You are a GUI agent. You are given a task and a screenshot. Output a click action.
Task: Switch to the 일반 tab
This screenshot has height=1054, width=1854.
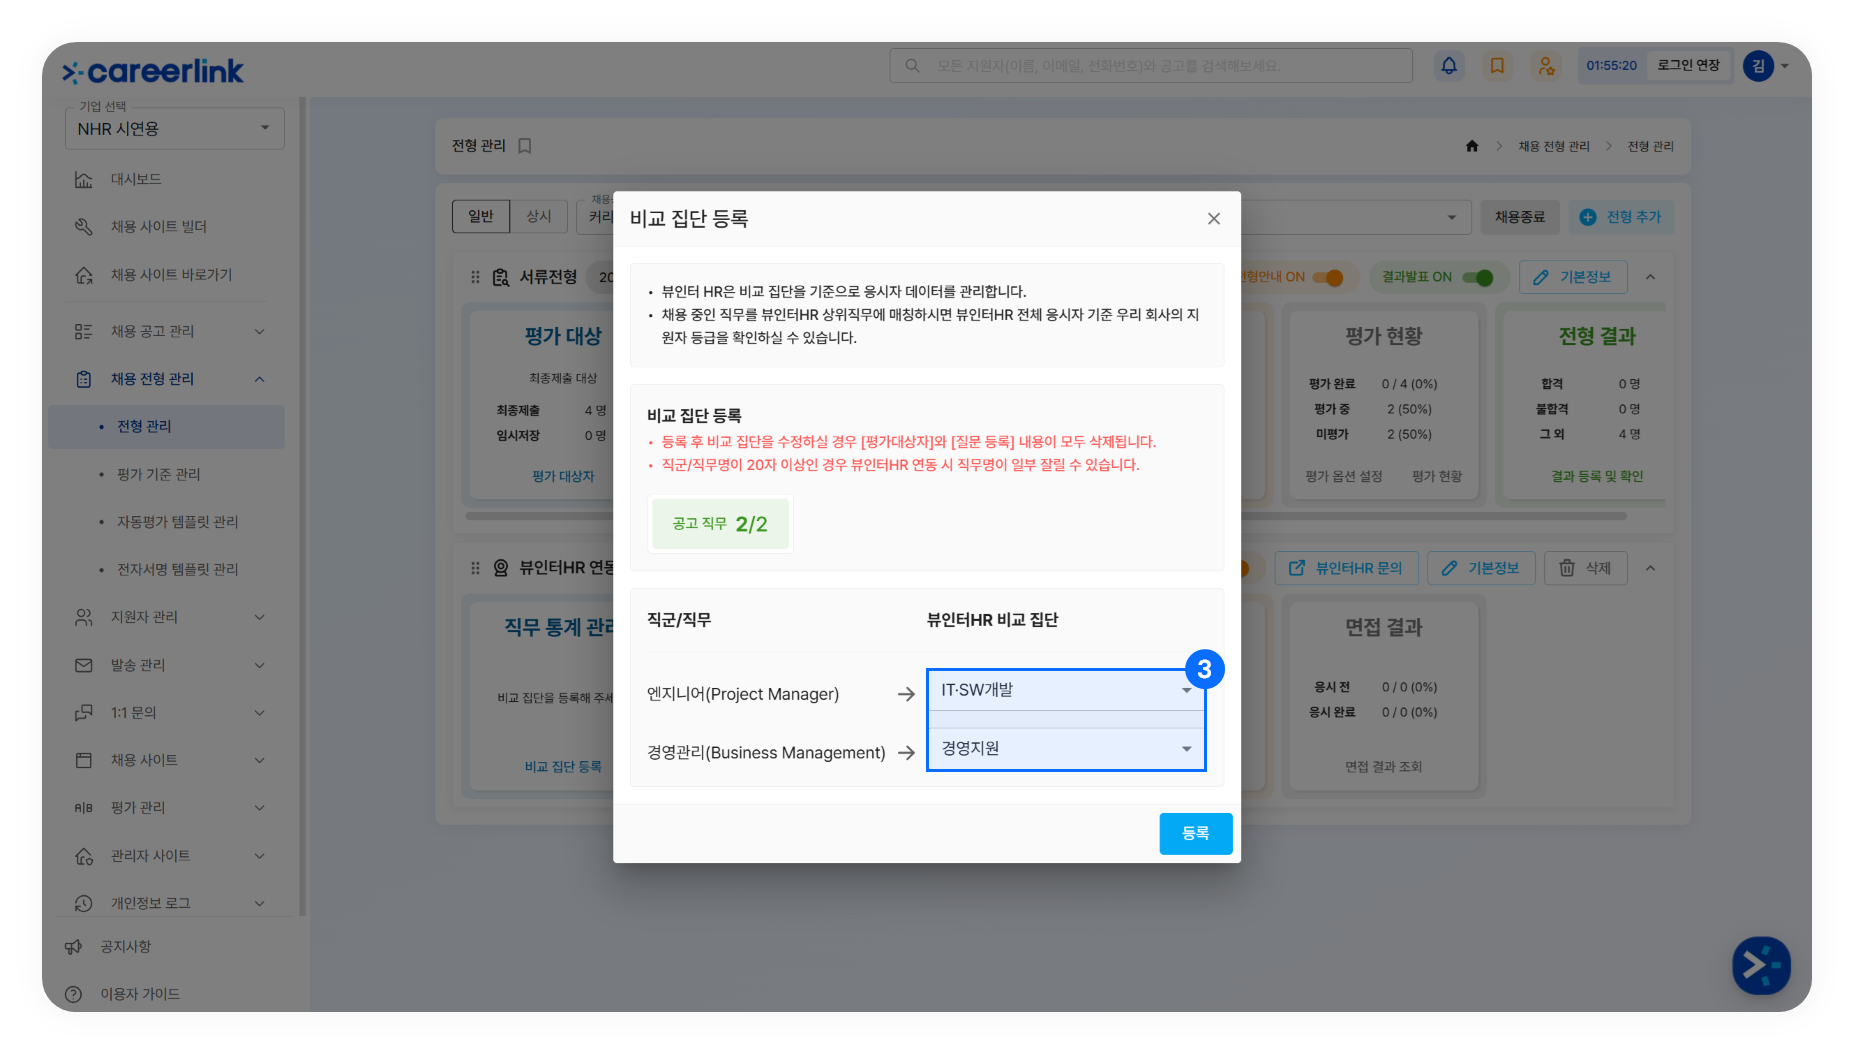pyautogui.click(x=481, y=216)
